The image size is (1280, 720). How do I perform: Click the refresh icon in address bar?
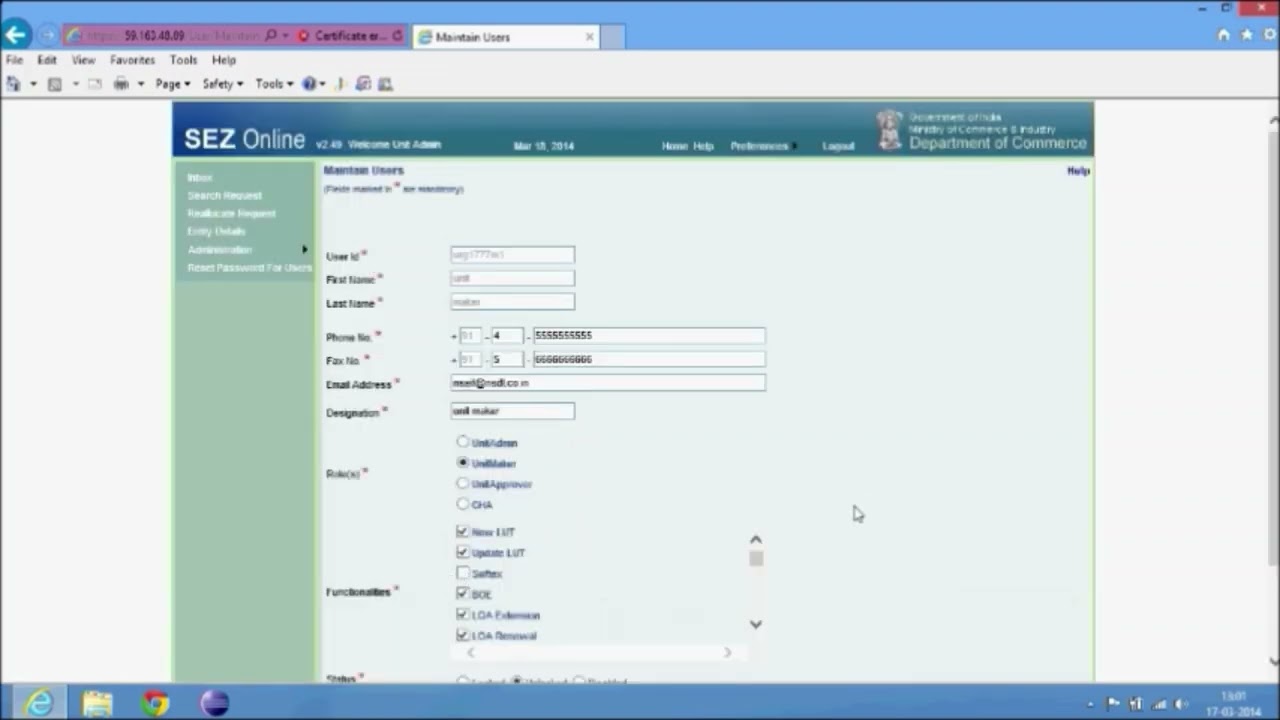point(398,36)
